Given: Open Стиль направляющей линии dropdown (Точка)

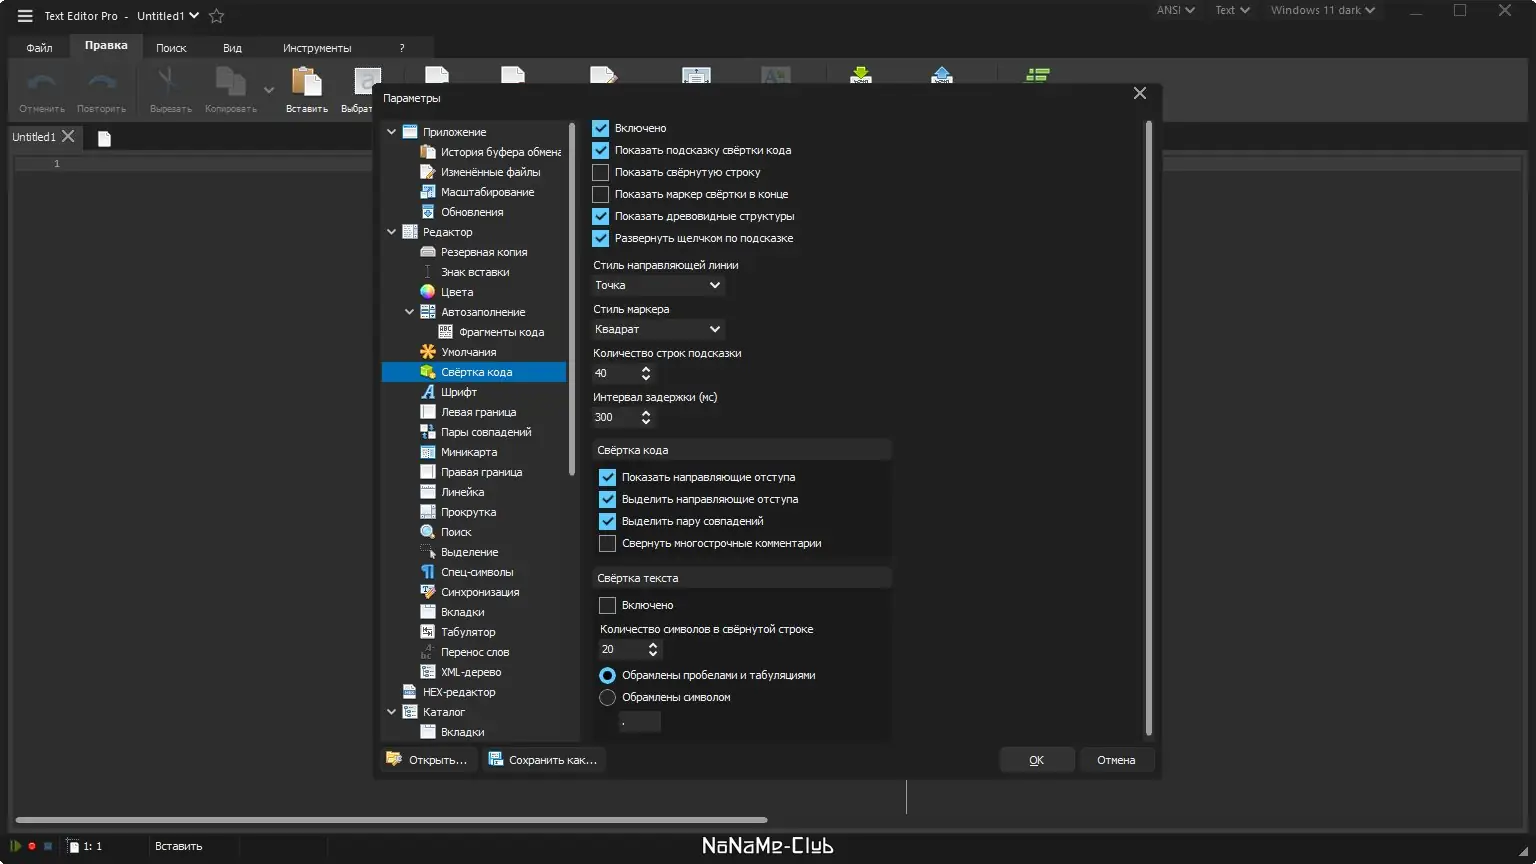Looking at the screenshot, I should pos(658,285).
